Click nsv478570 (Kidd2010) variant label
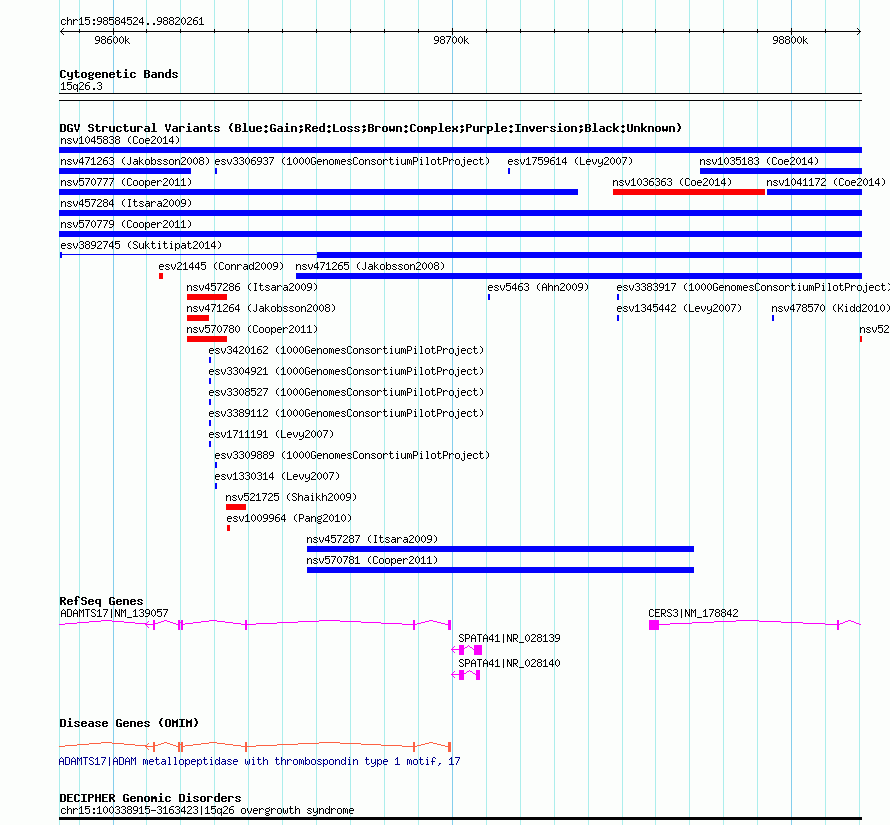The image size is (890, 825). 830,308
